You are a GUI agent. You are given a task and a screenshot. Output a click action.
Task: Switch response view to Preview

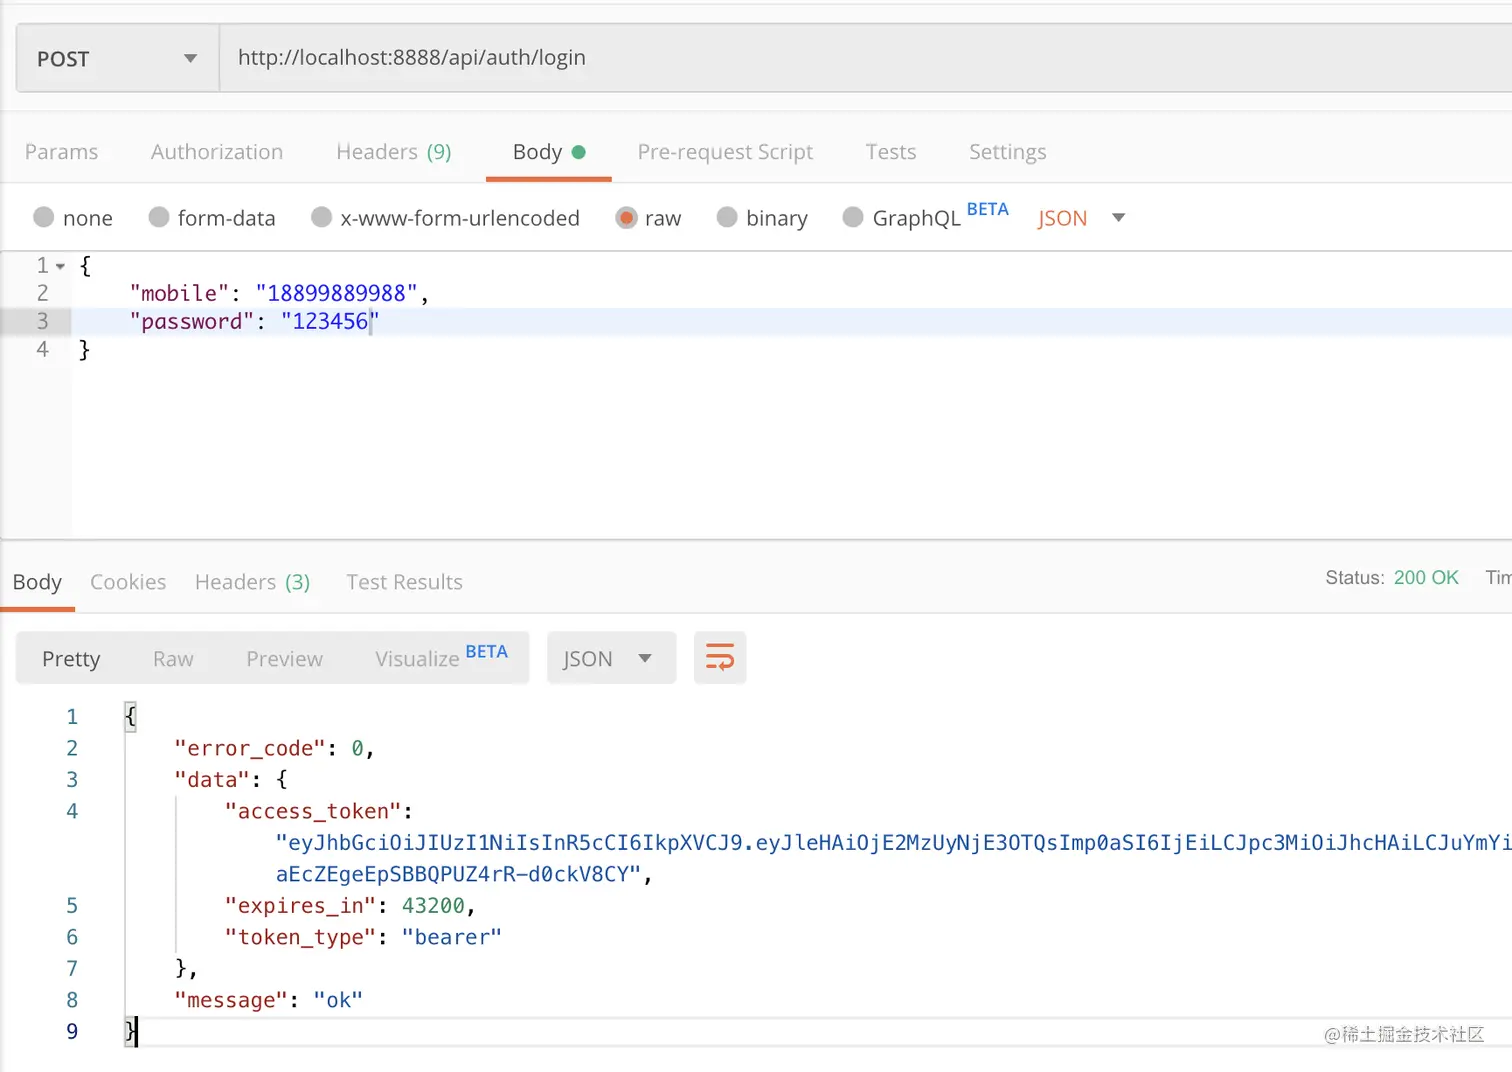coord(284,659)
